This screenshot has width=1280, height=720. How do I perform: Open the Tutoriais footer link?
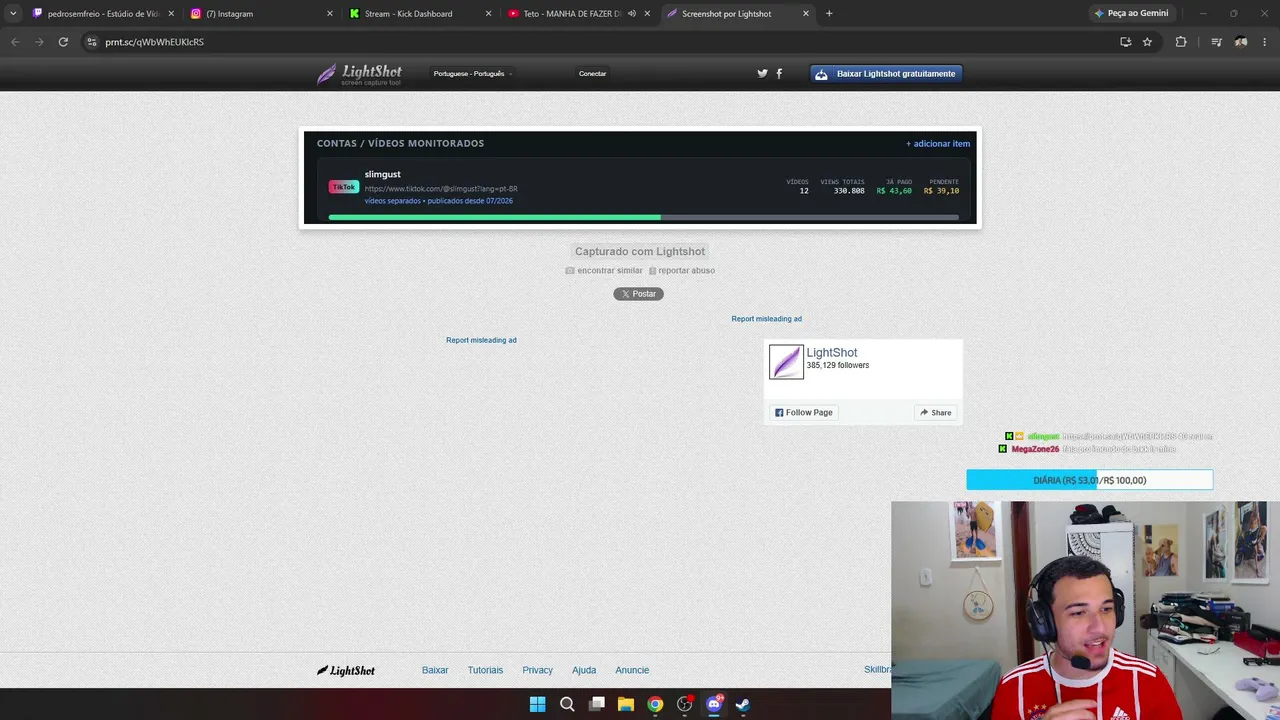coord(485,670)
